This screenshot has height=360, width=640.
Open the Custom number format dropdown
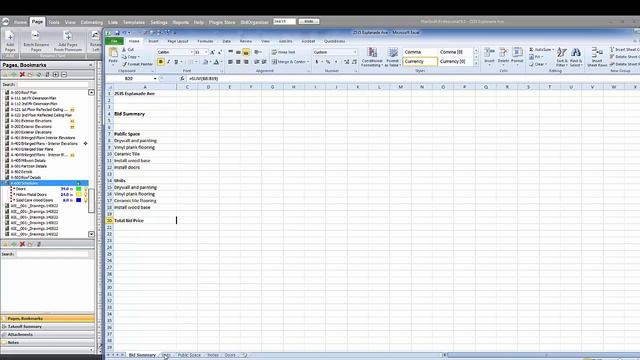coord(355,52)
